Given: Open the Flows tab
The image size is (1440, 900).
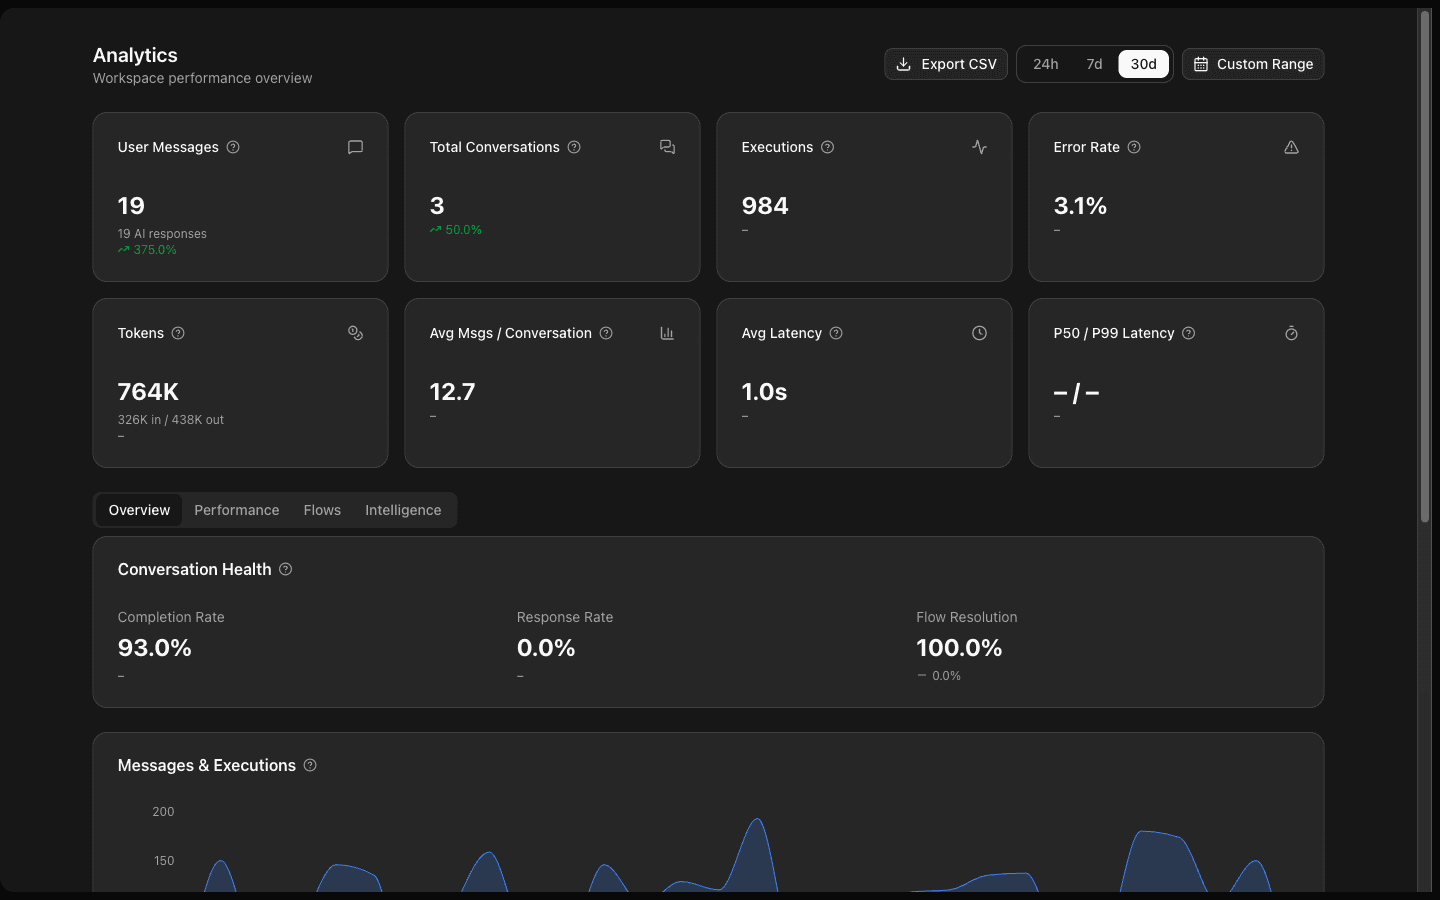Looking at the screenshot, I should [x=322, y=510].
